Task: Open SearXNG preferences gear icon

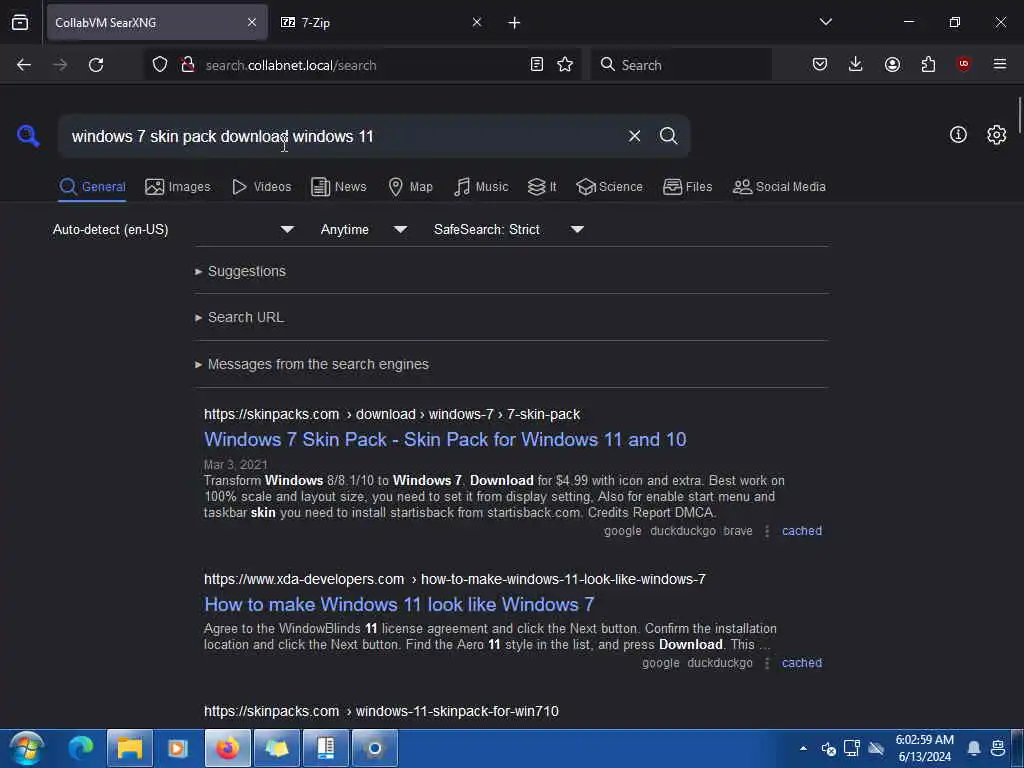Action: [996, 135]
